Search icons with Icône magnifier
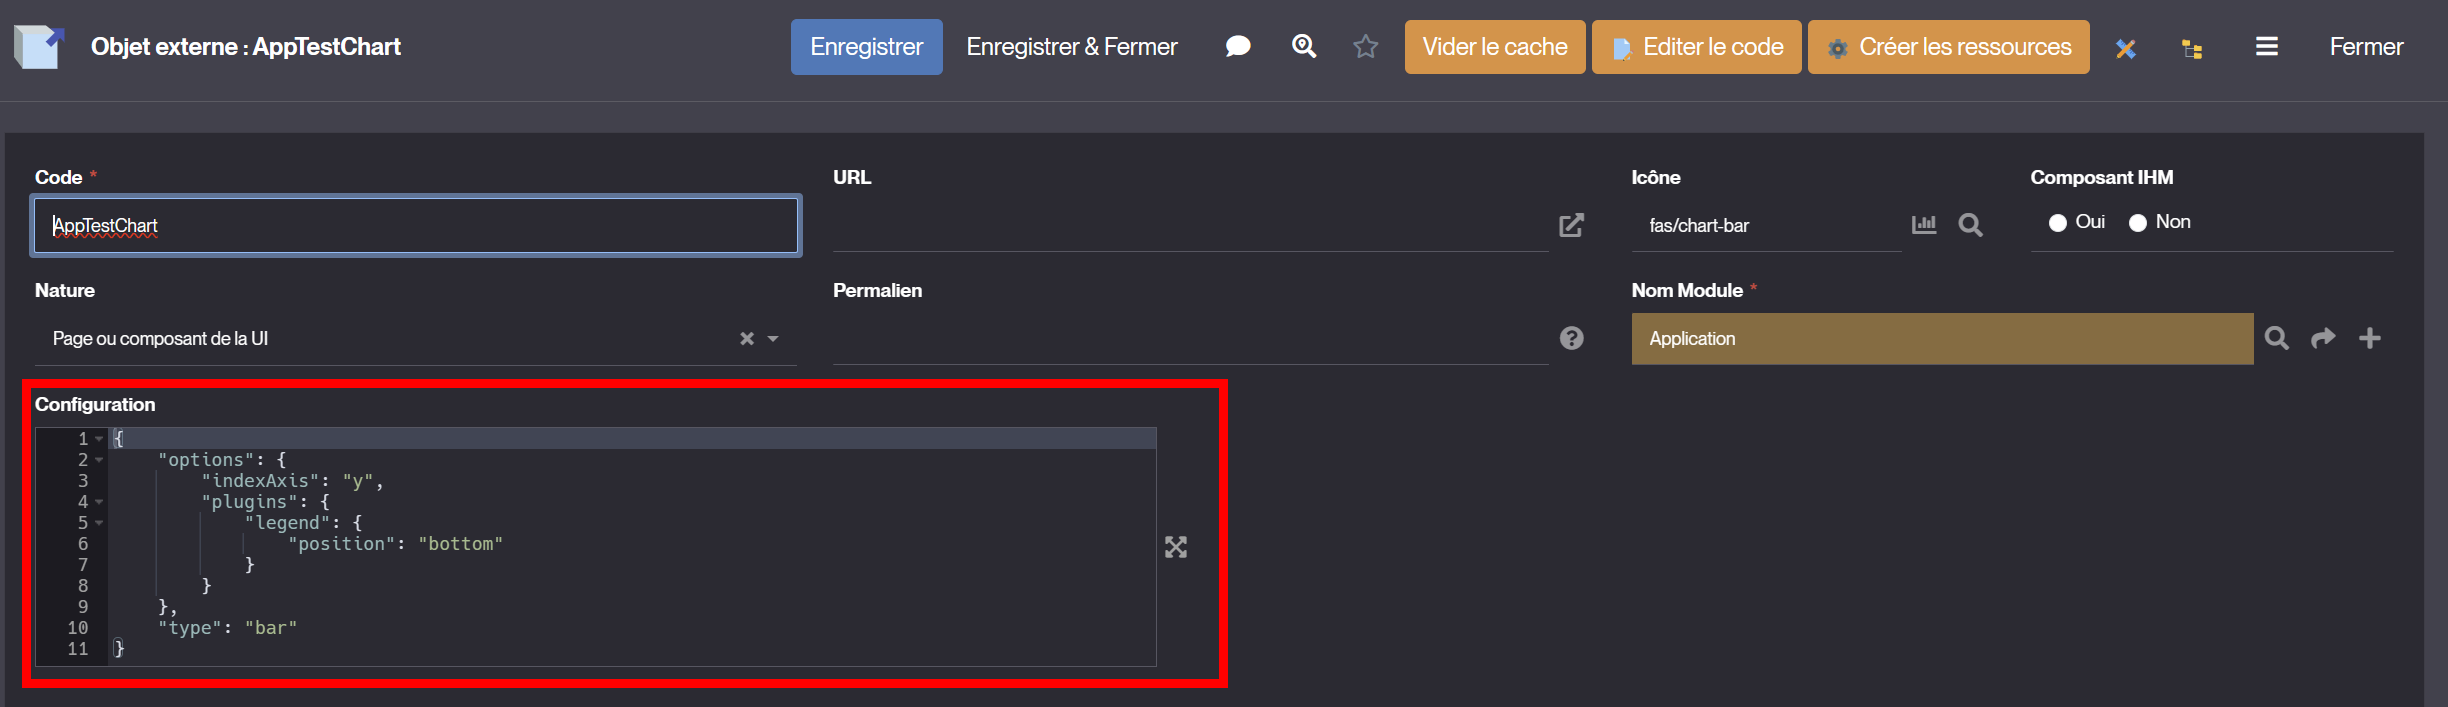The width and height of the screenshot is (2448, 707). tap(1970, 225)
